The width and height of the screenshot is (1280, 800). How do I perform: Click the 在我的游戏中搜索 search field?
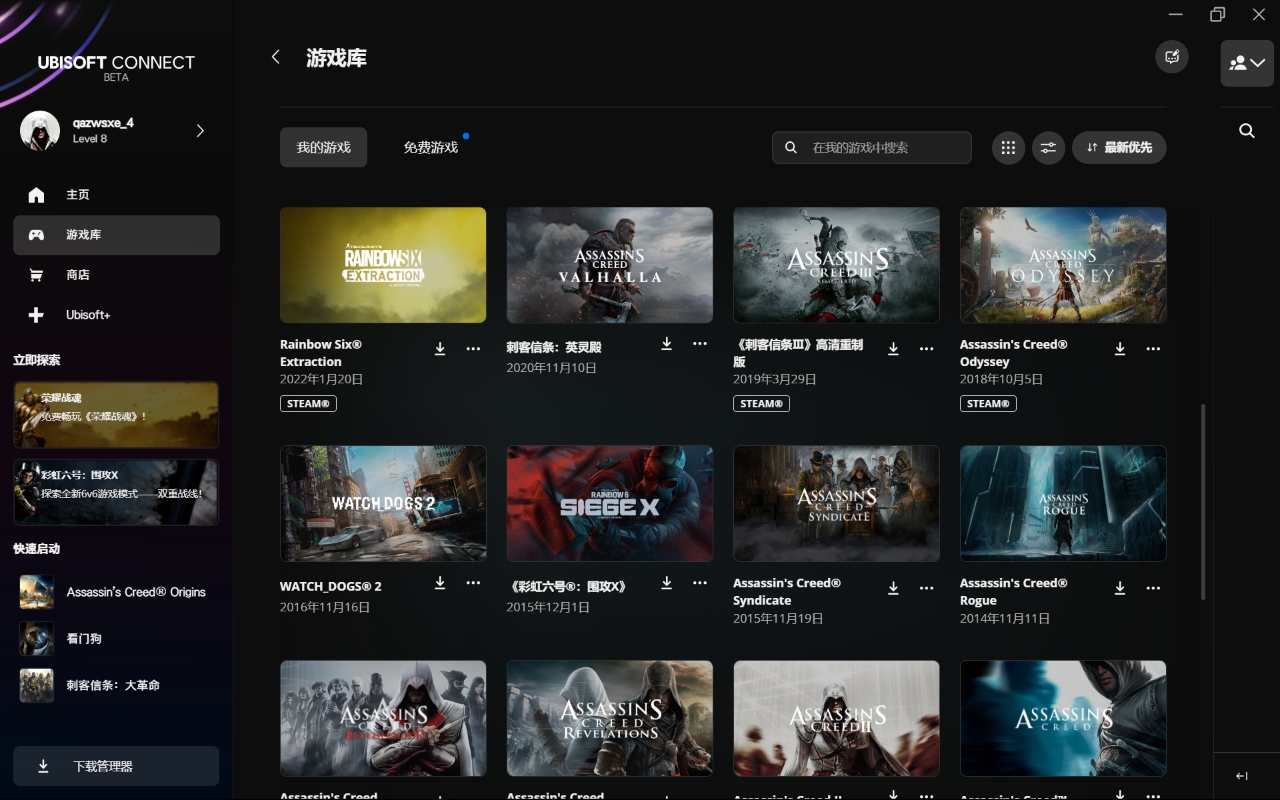click(x=872, y=148)
